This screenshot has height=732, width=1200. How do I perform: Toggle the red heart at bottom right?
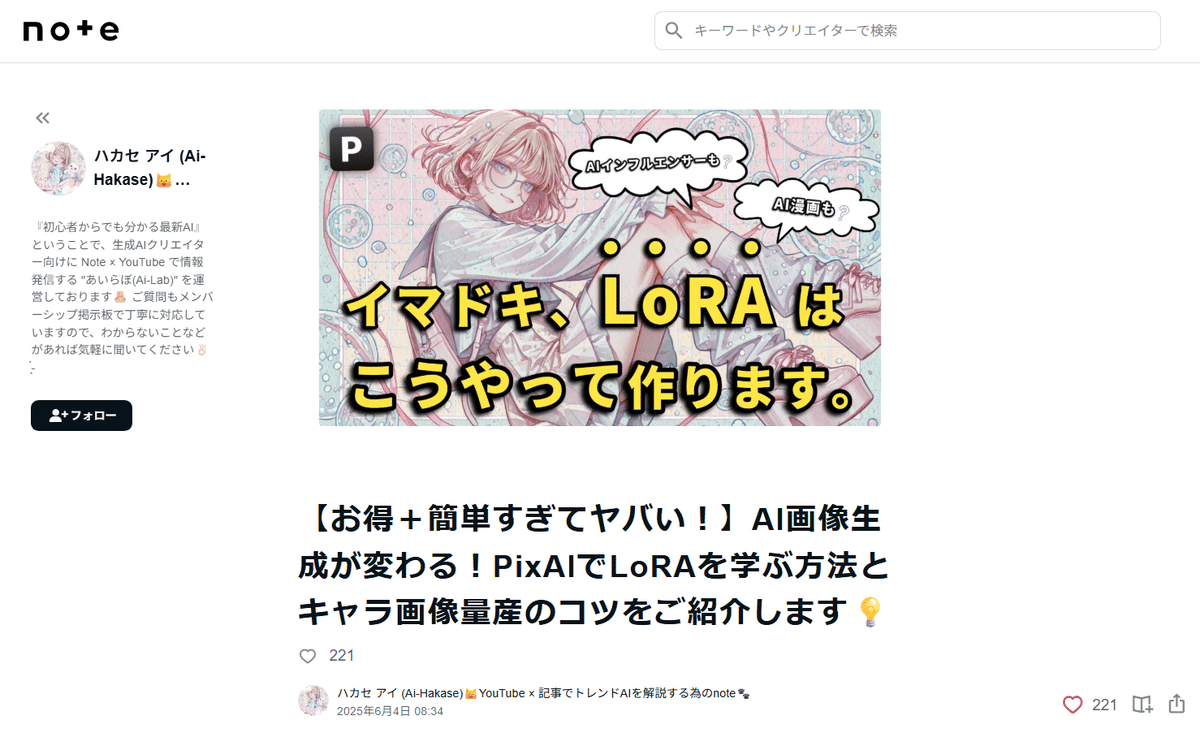1072,704
